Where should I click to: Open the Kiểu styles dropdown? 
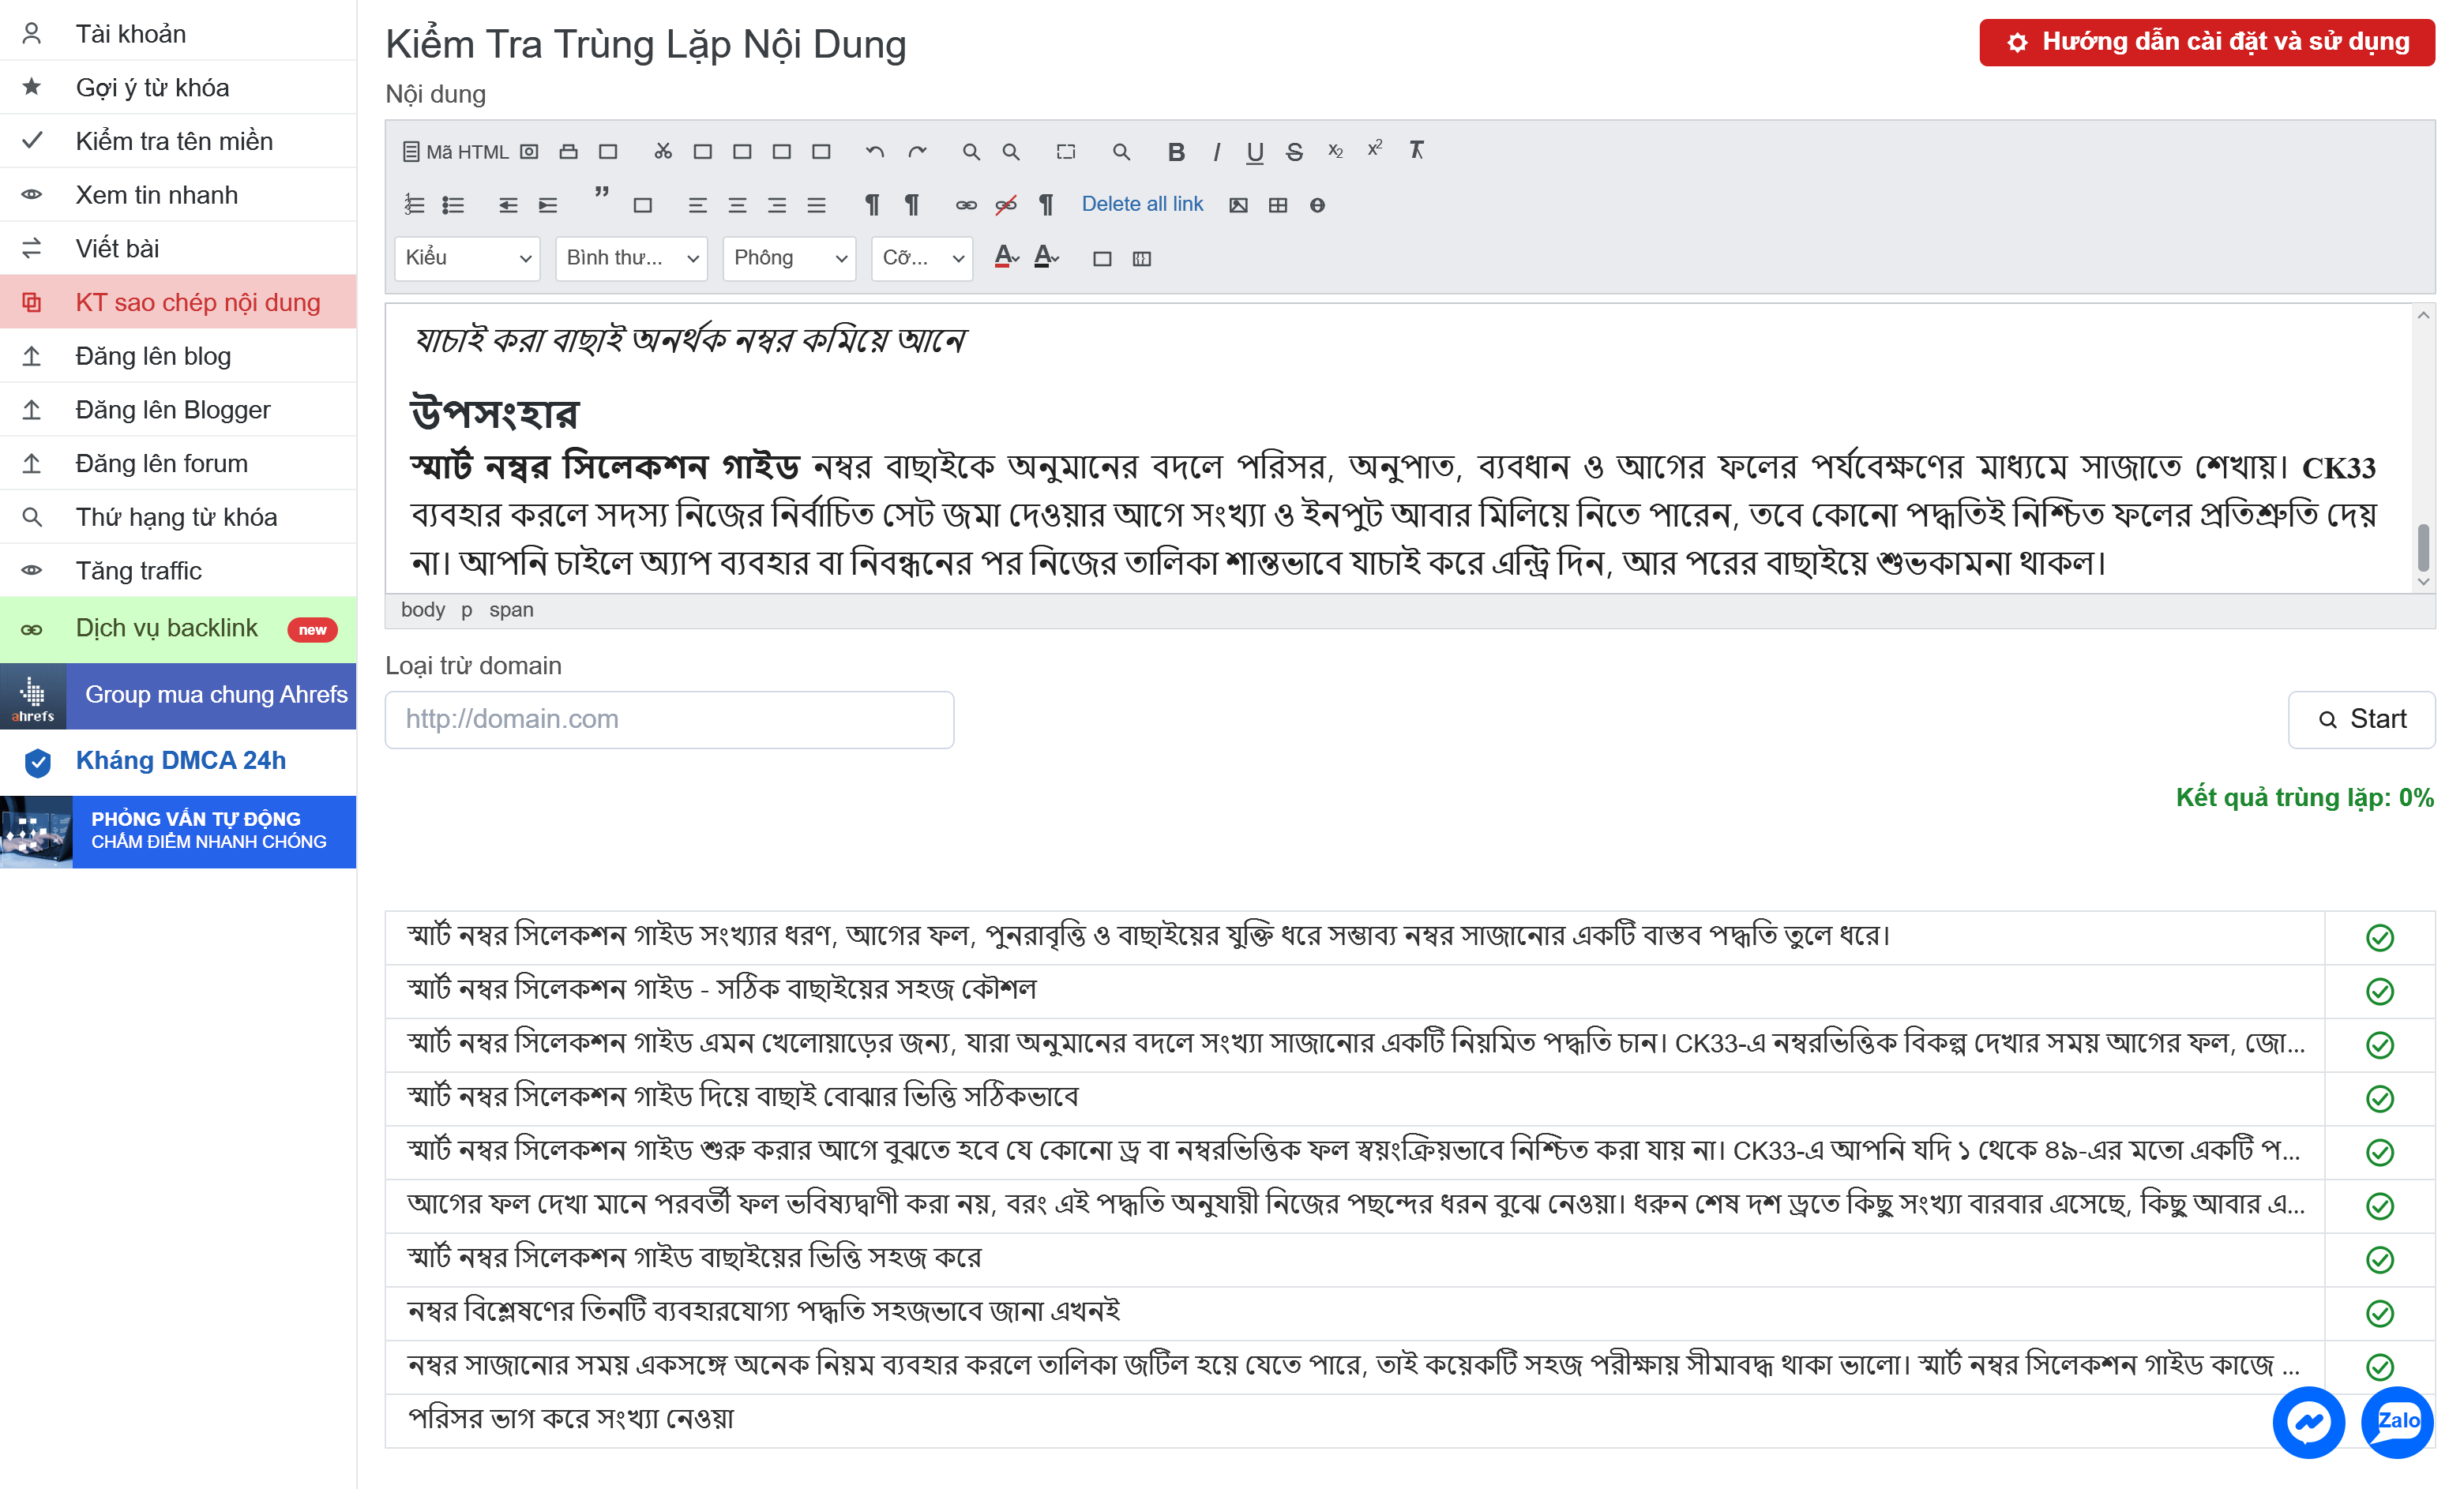(467, 258)
